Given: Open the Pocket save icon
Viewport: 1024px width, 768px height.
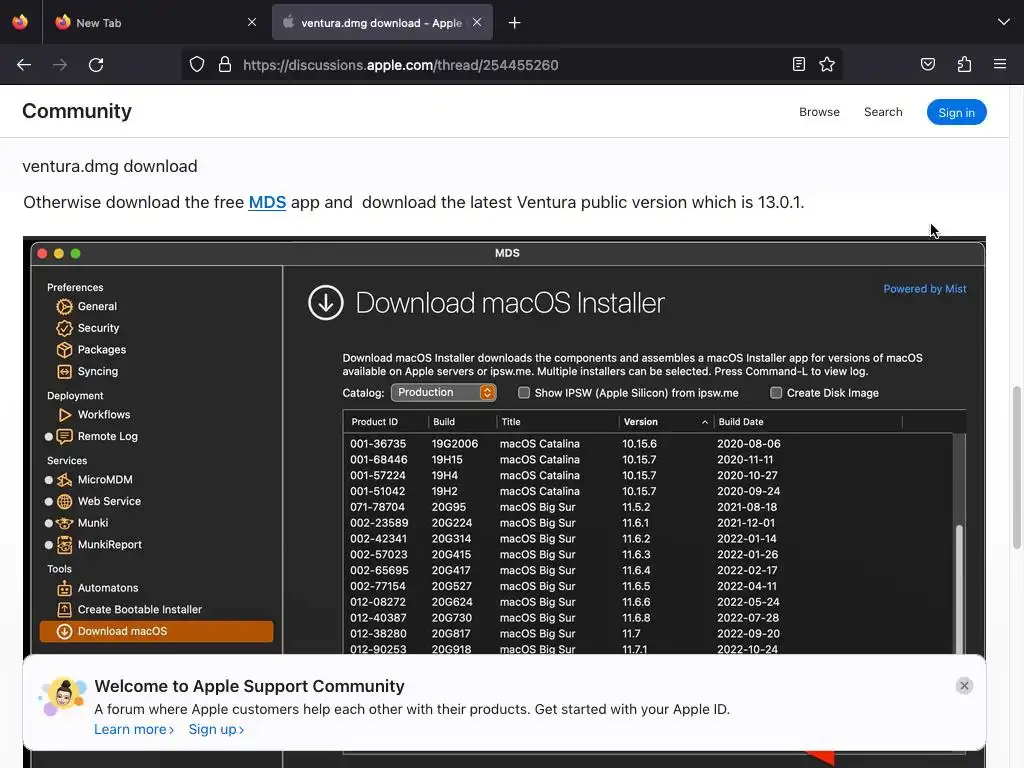Looking at the screenshot, I should point(927,64).
